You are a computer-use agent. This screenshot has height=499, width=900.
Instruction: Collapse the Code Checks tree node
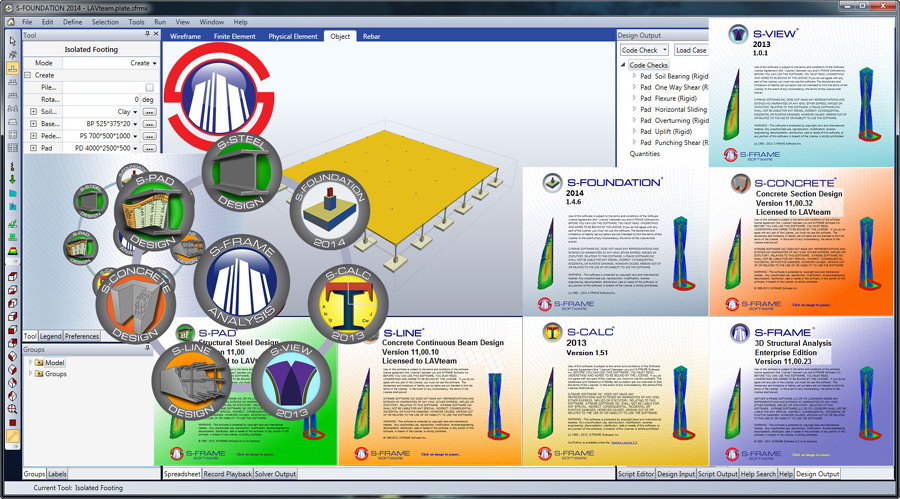(623, 65)
